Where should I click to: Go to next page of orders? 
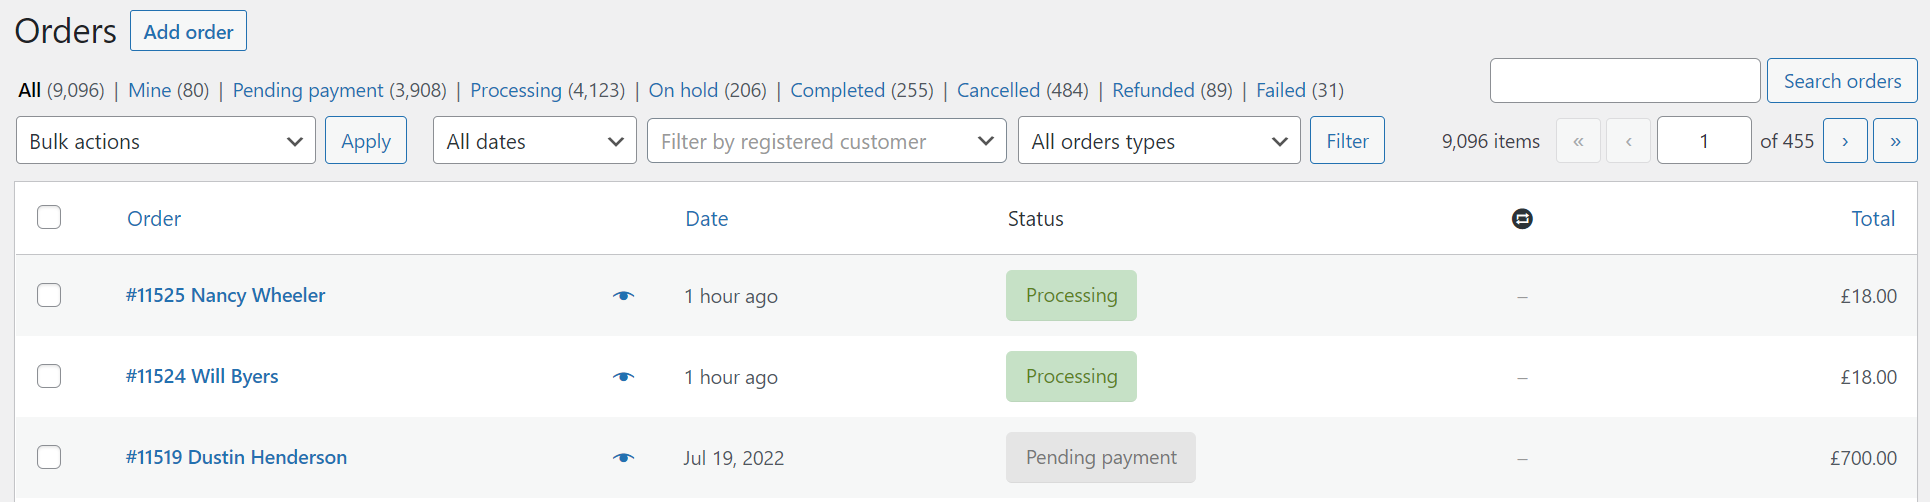(x=1845, y=141)
